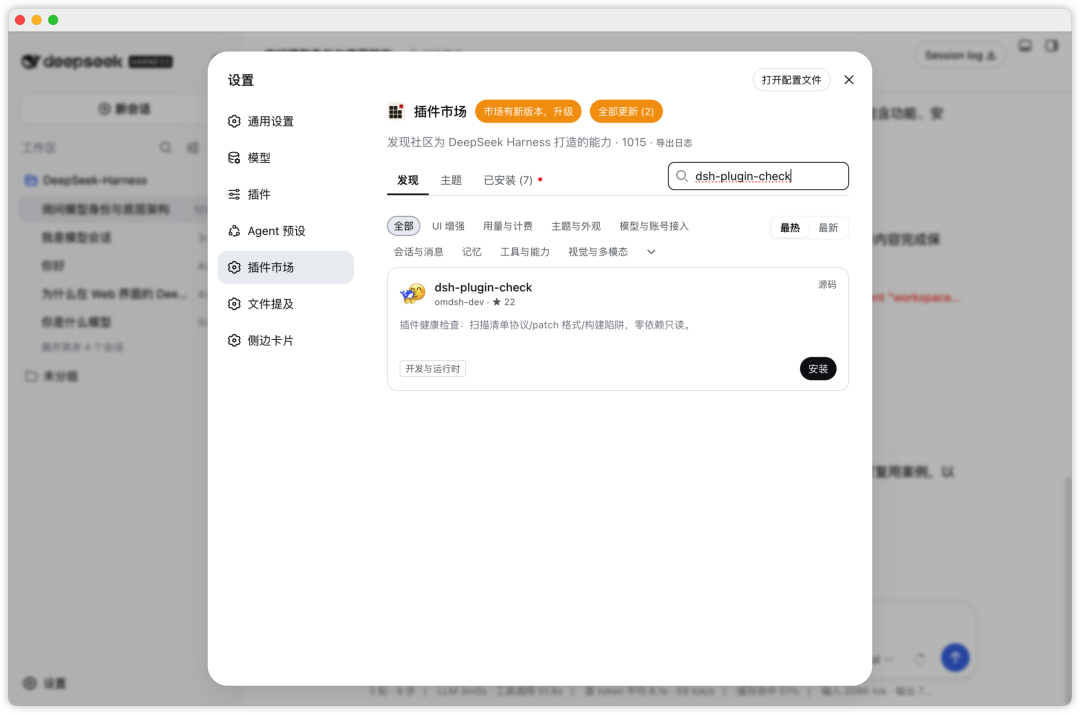This screenshot has width=1080, height=714.
Task: Click the dsh-plugin-check emoji avatar
Action: click(413, 294)
